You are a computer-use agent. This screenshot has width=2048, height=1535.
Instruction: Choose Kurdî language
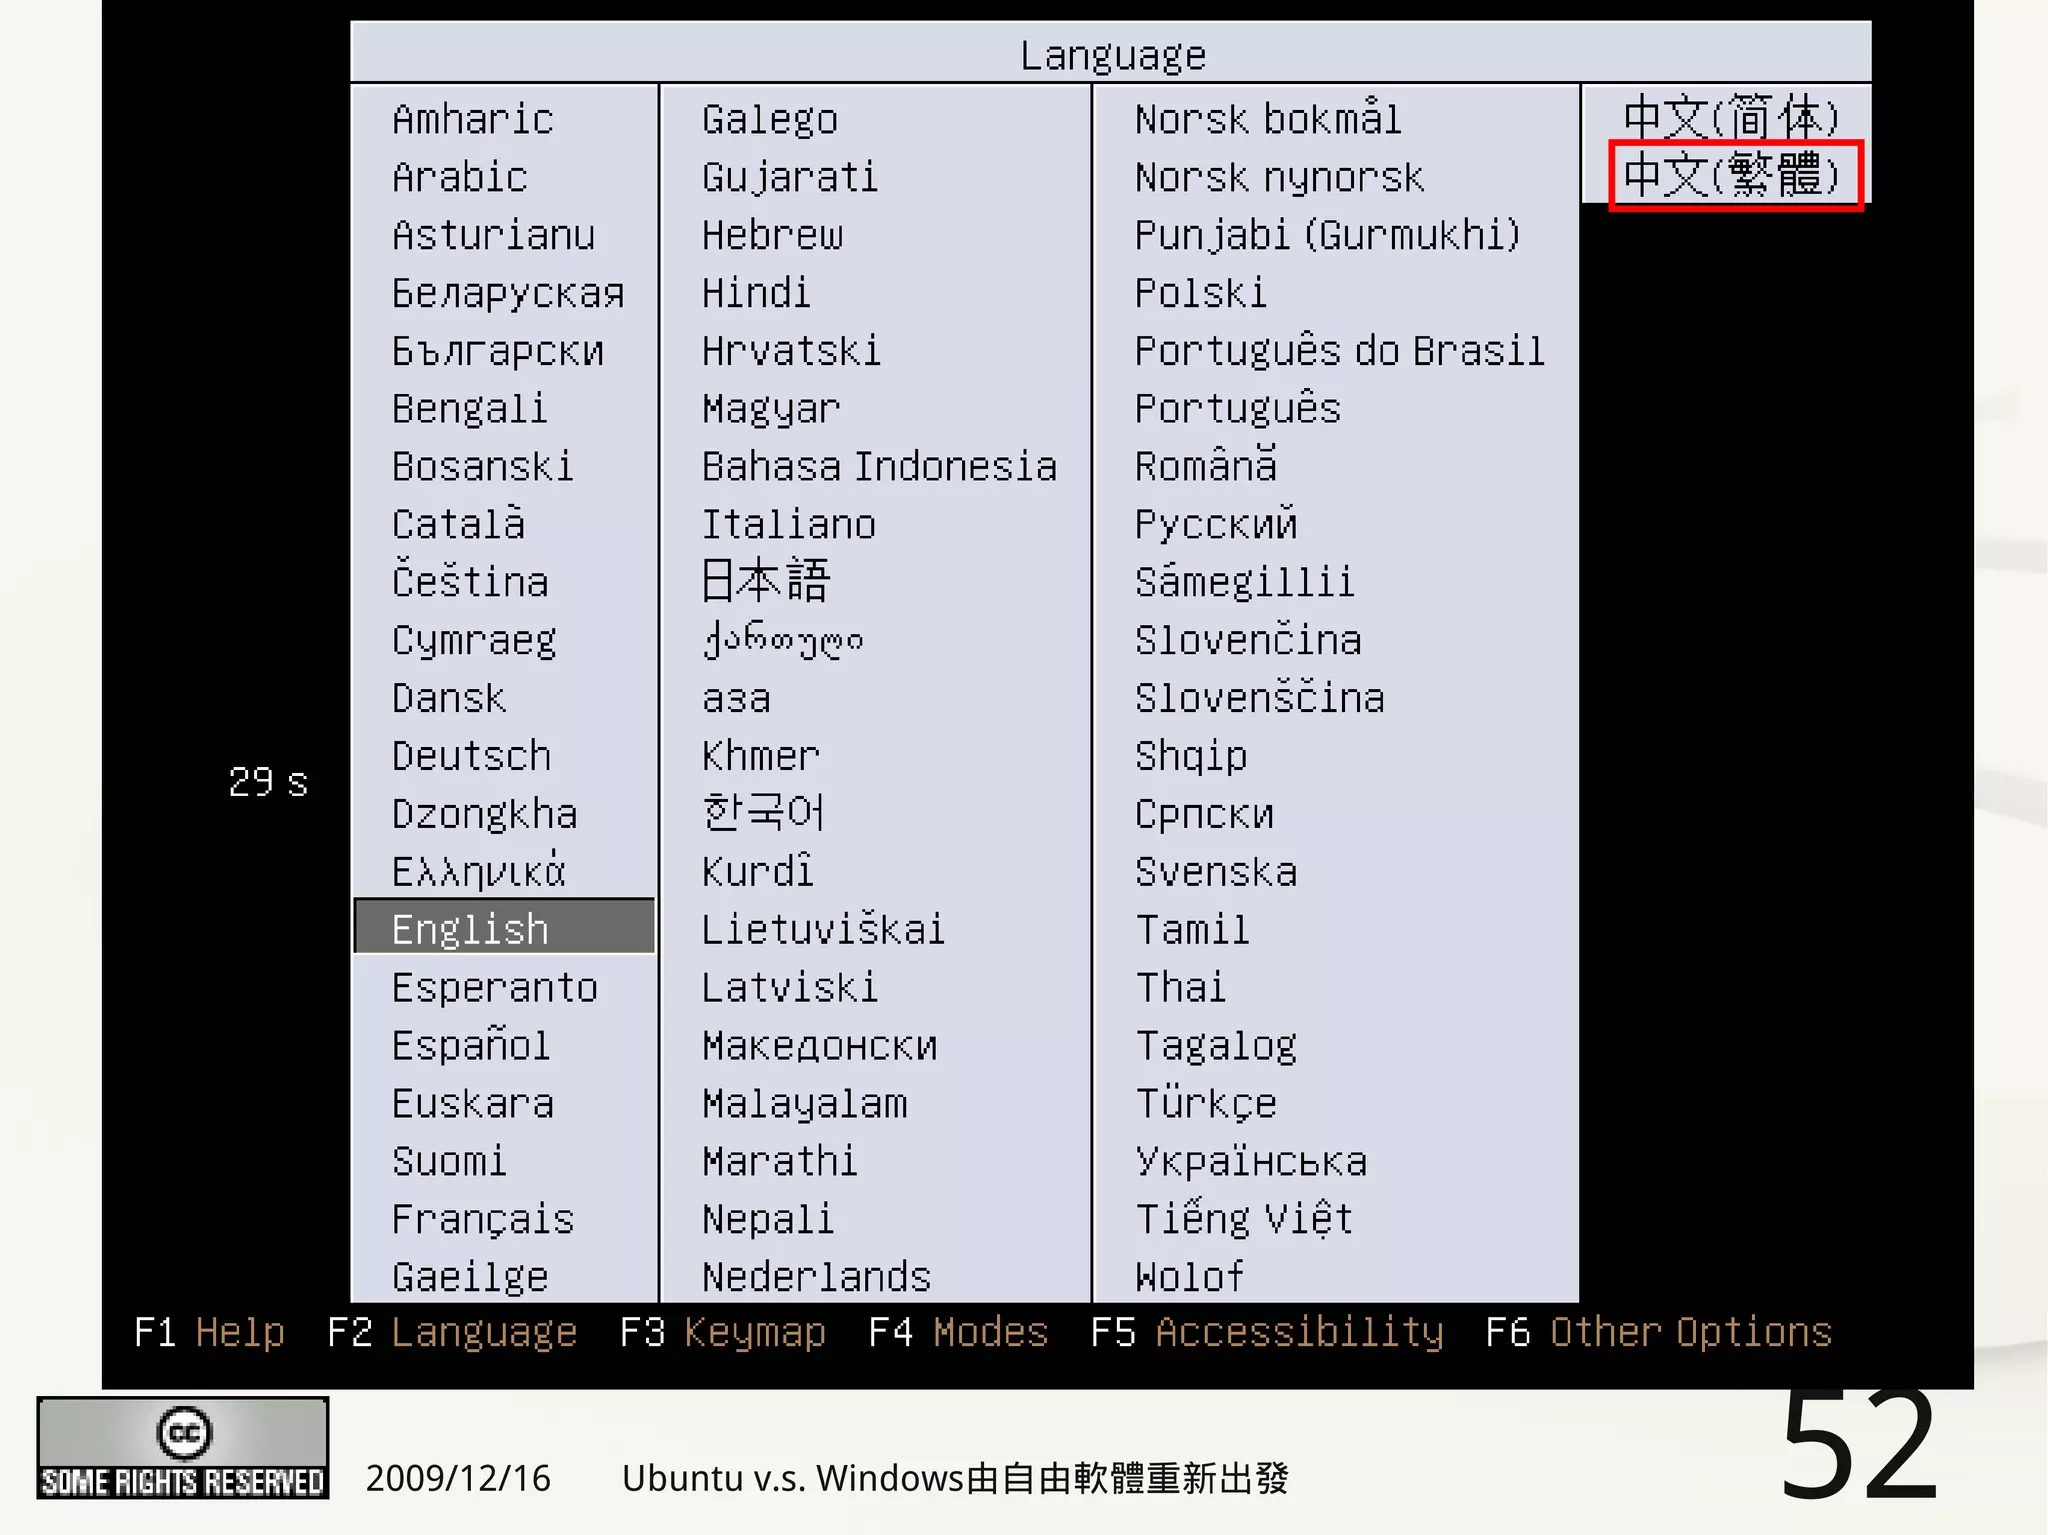pos(757,872)
